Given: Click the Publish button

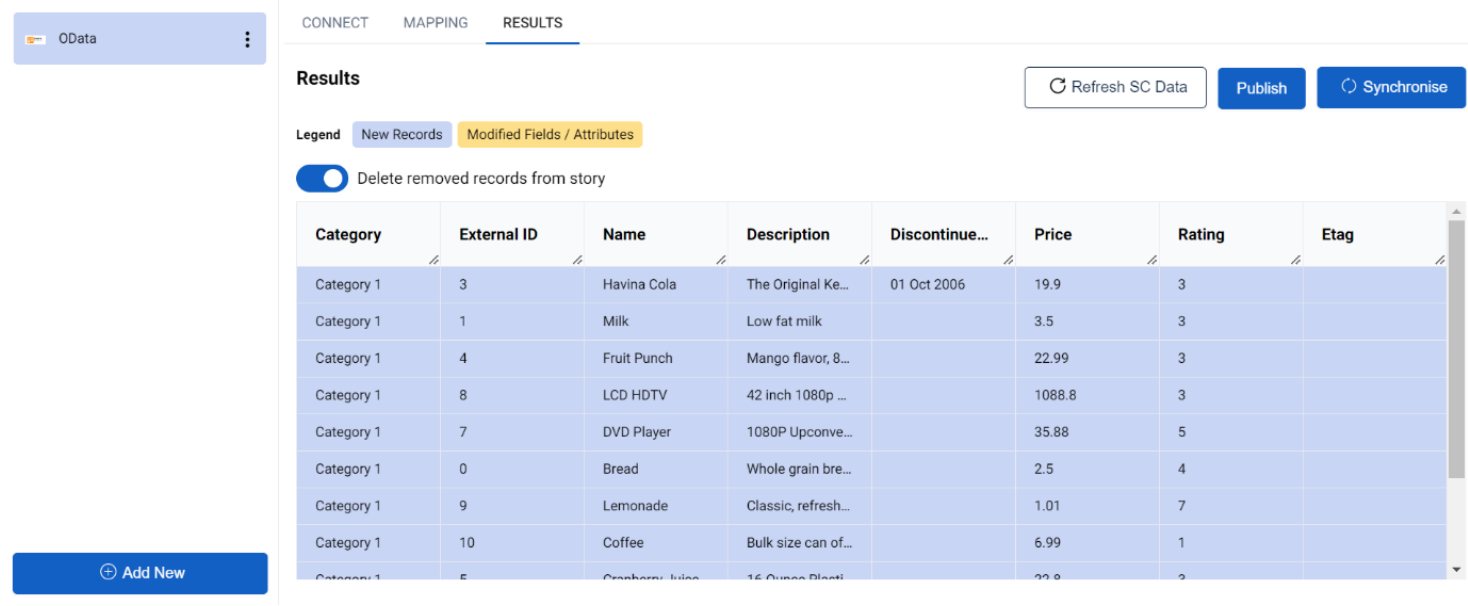Looking at the screenshot, I should [1261, 88].
